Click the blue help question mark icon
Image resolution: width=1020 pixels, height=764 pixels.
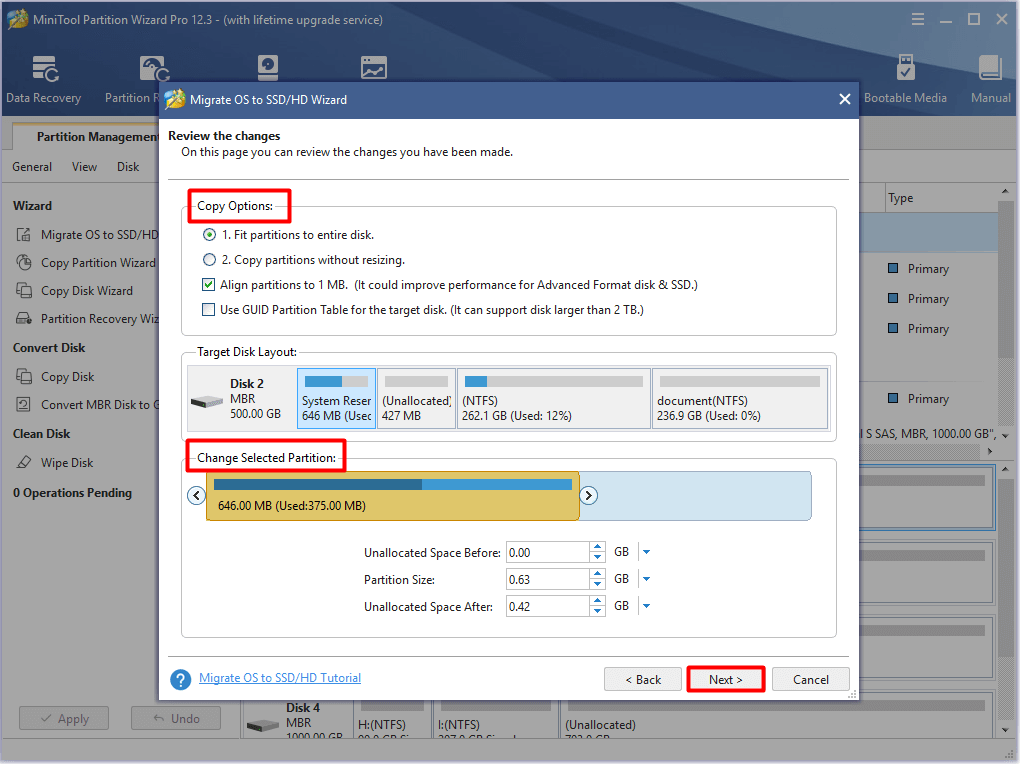pyautogui.click(x=180, y=679)
